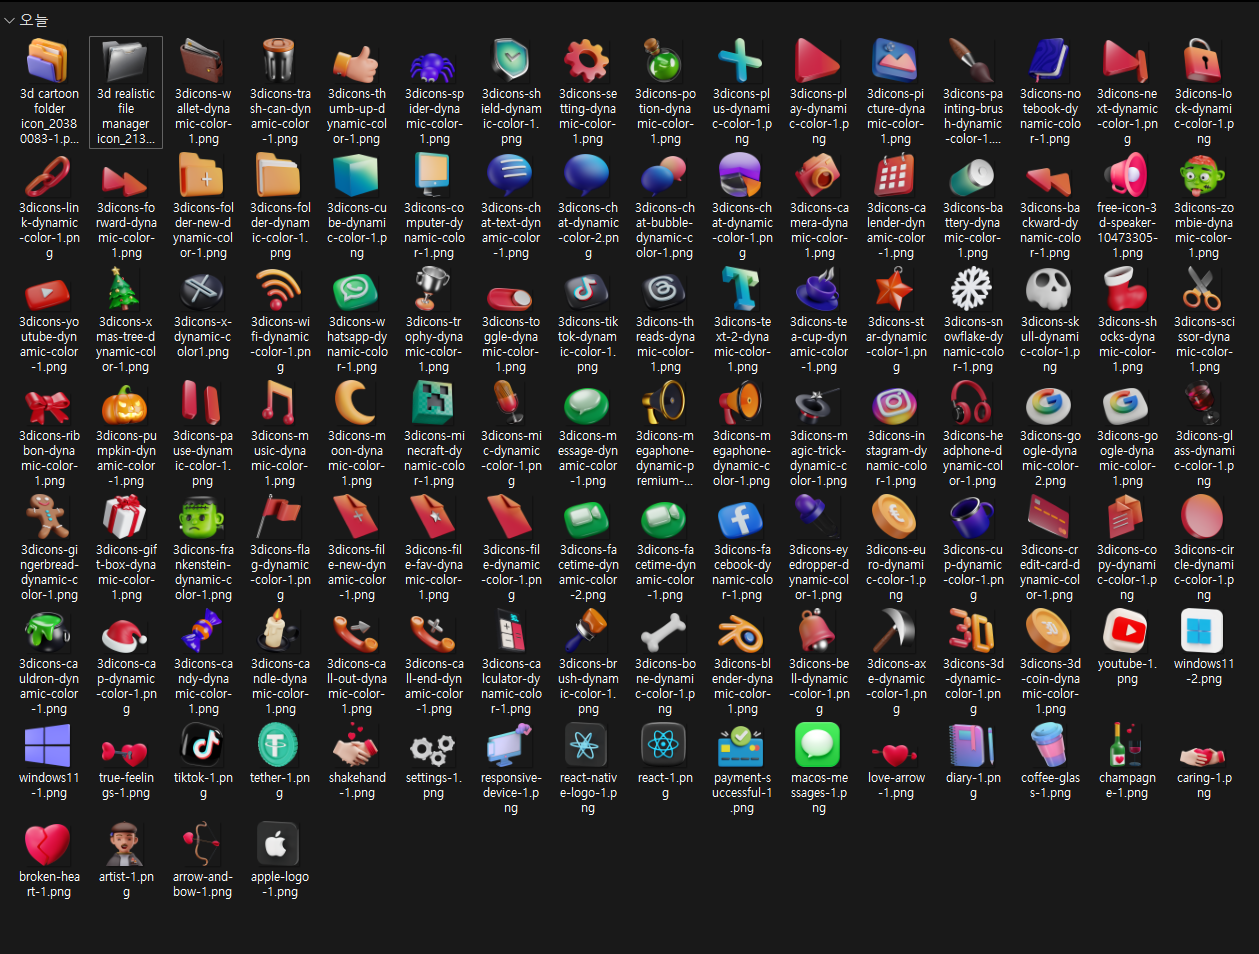Select the tiktok-dynamic-color 3dicons file
1259x954 pixels.
[588, 320]
